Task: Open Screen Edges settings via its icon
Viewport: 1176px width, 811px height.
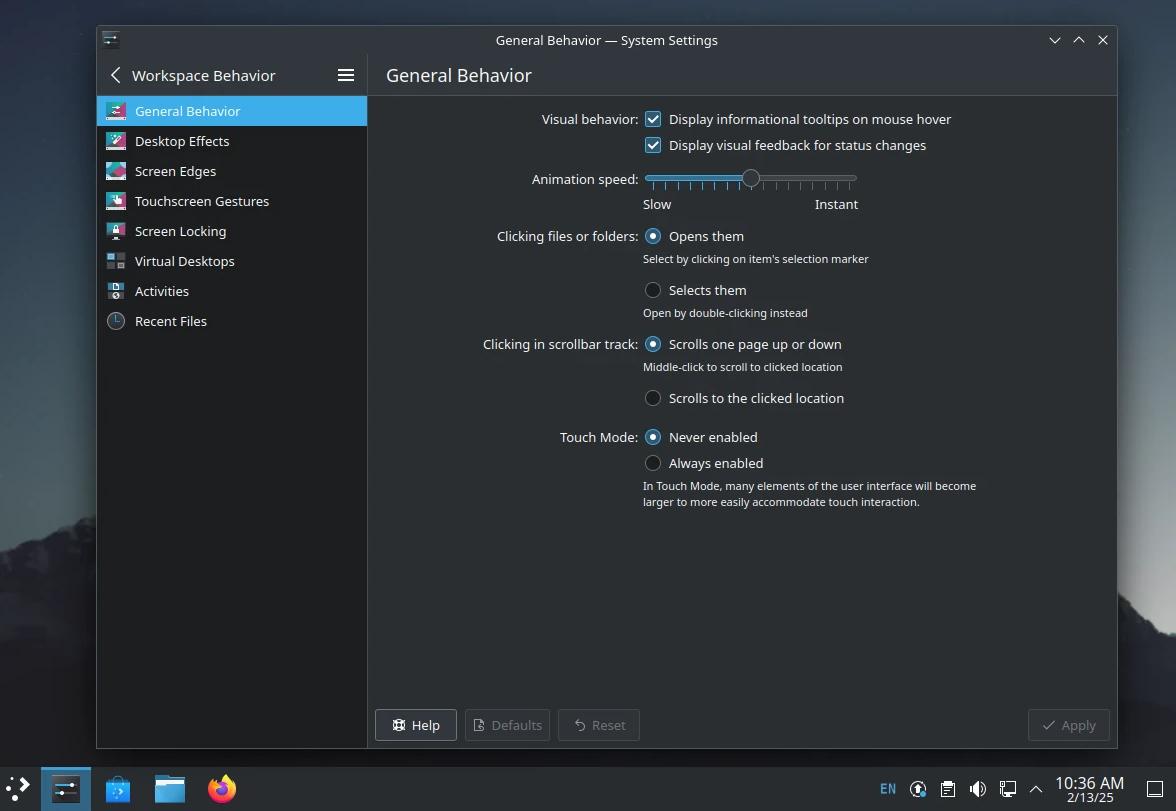Action: tap(117, 171)
